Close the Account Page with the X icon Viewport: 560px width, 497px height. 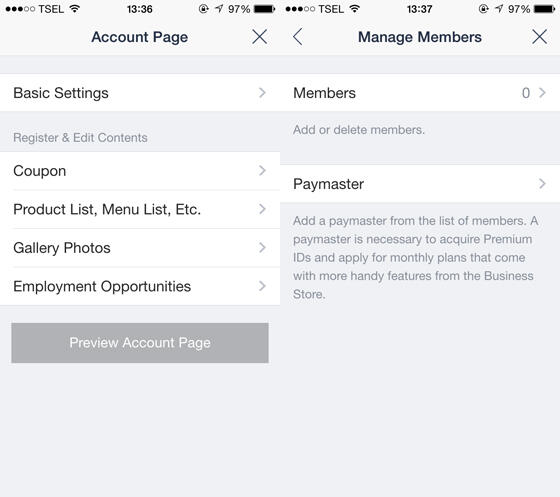pos(260,37)
